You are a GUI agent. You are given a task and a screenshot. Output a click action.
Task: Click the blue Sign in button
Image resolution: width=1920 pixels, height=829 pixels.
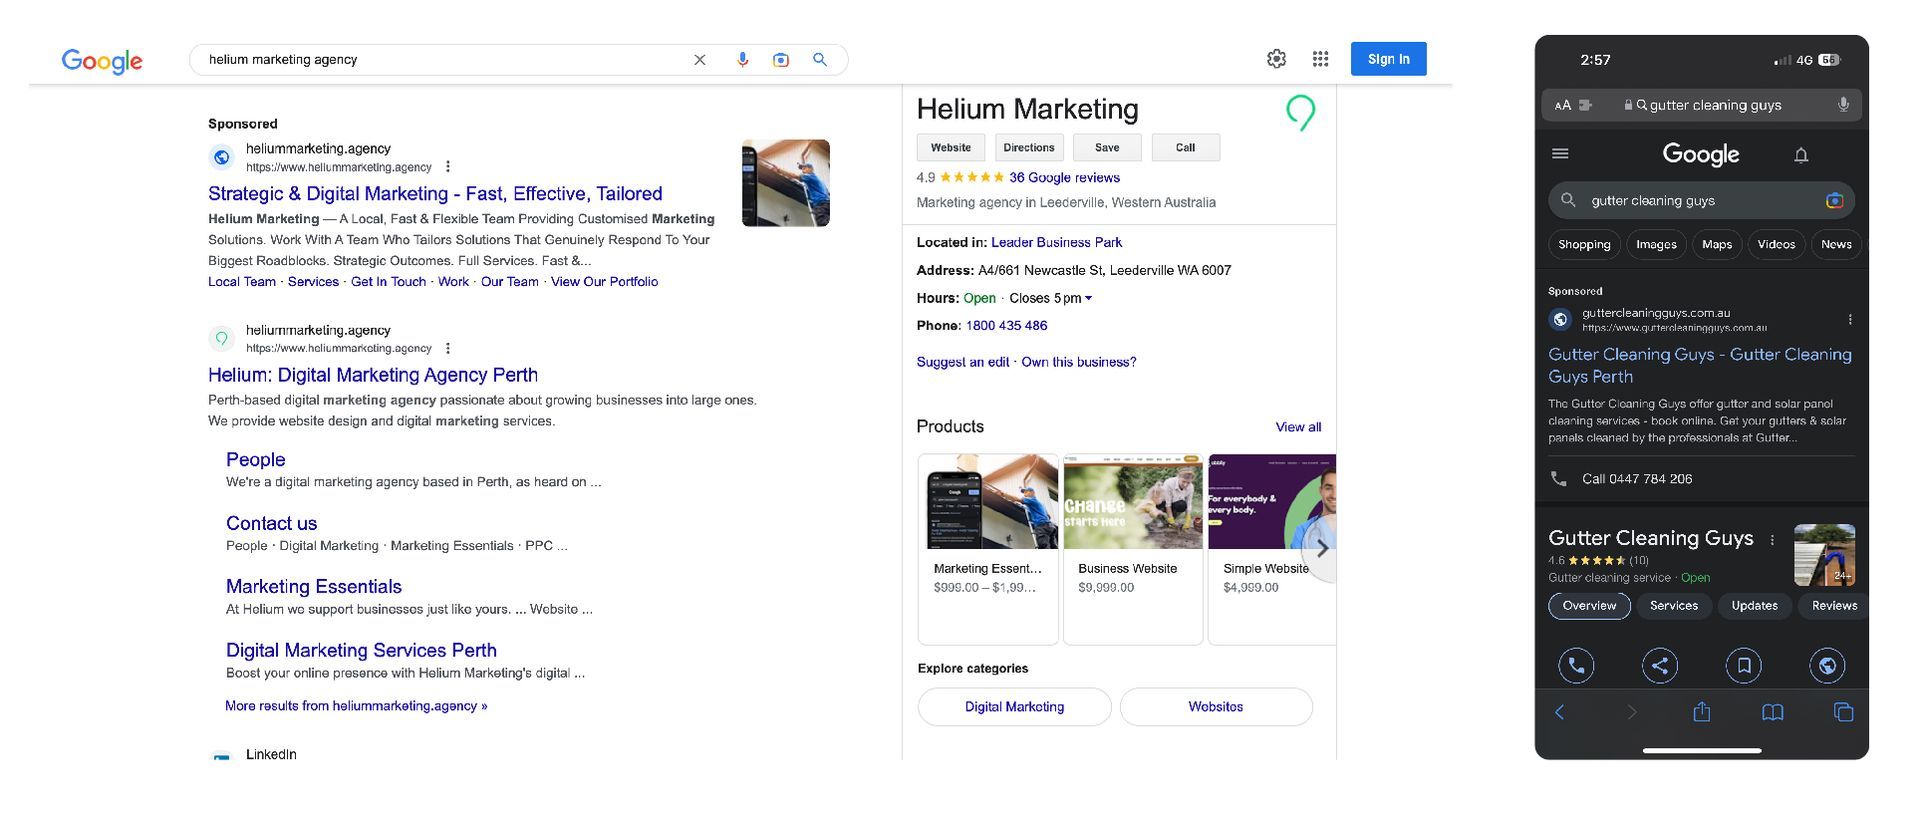(1388, 59)
